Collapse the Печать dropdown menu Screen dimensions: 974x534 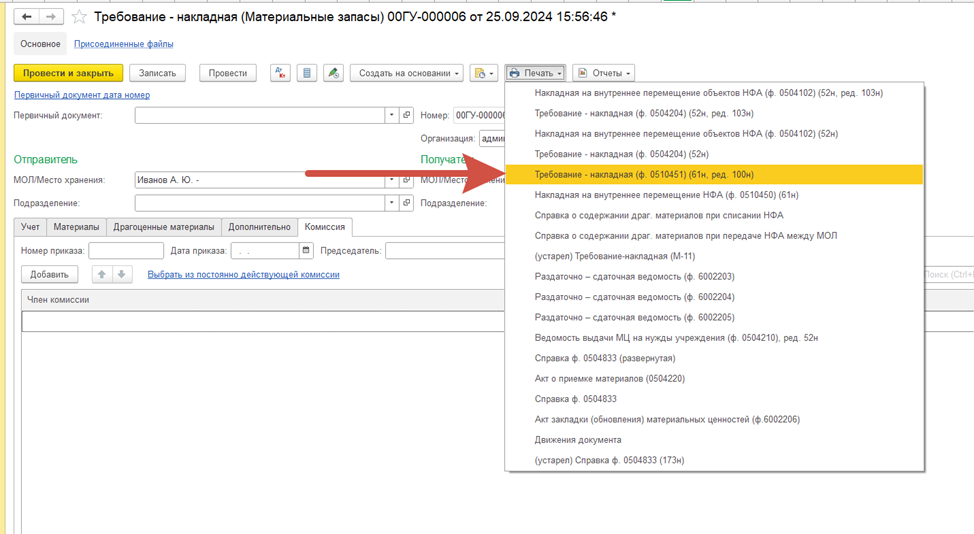(535, 73)
